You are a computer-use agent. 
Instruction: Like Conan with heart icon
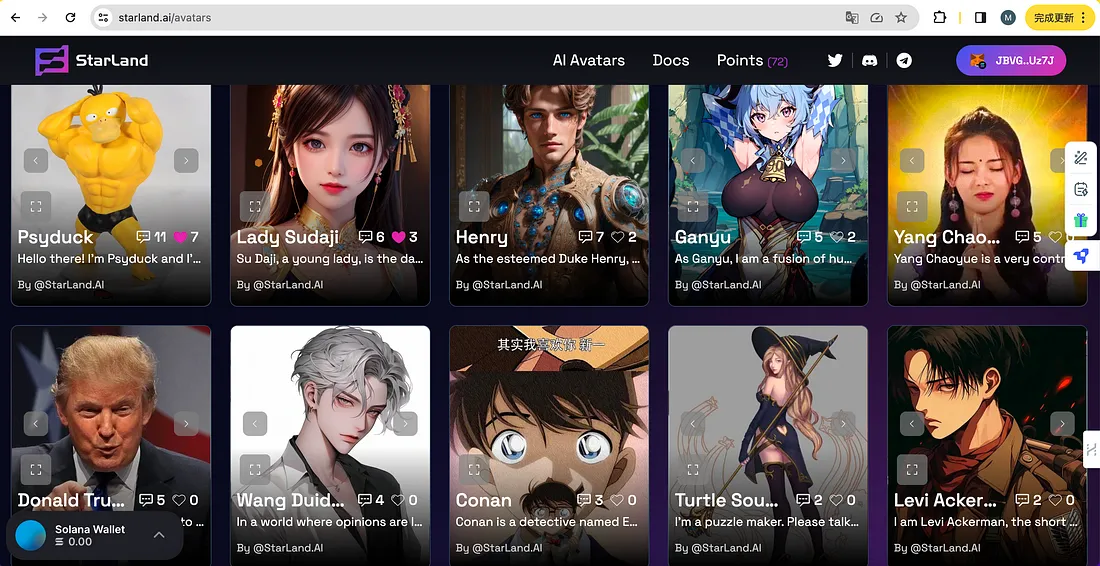(x=617, y=500)
